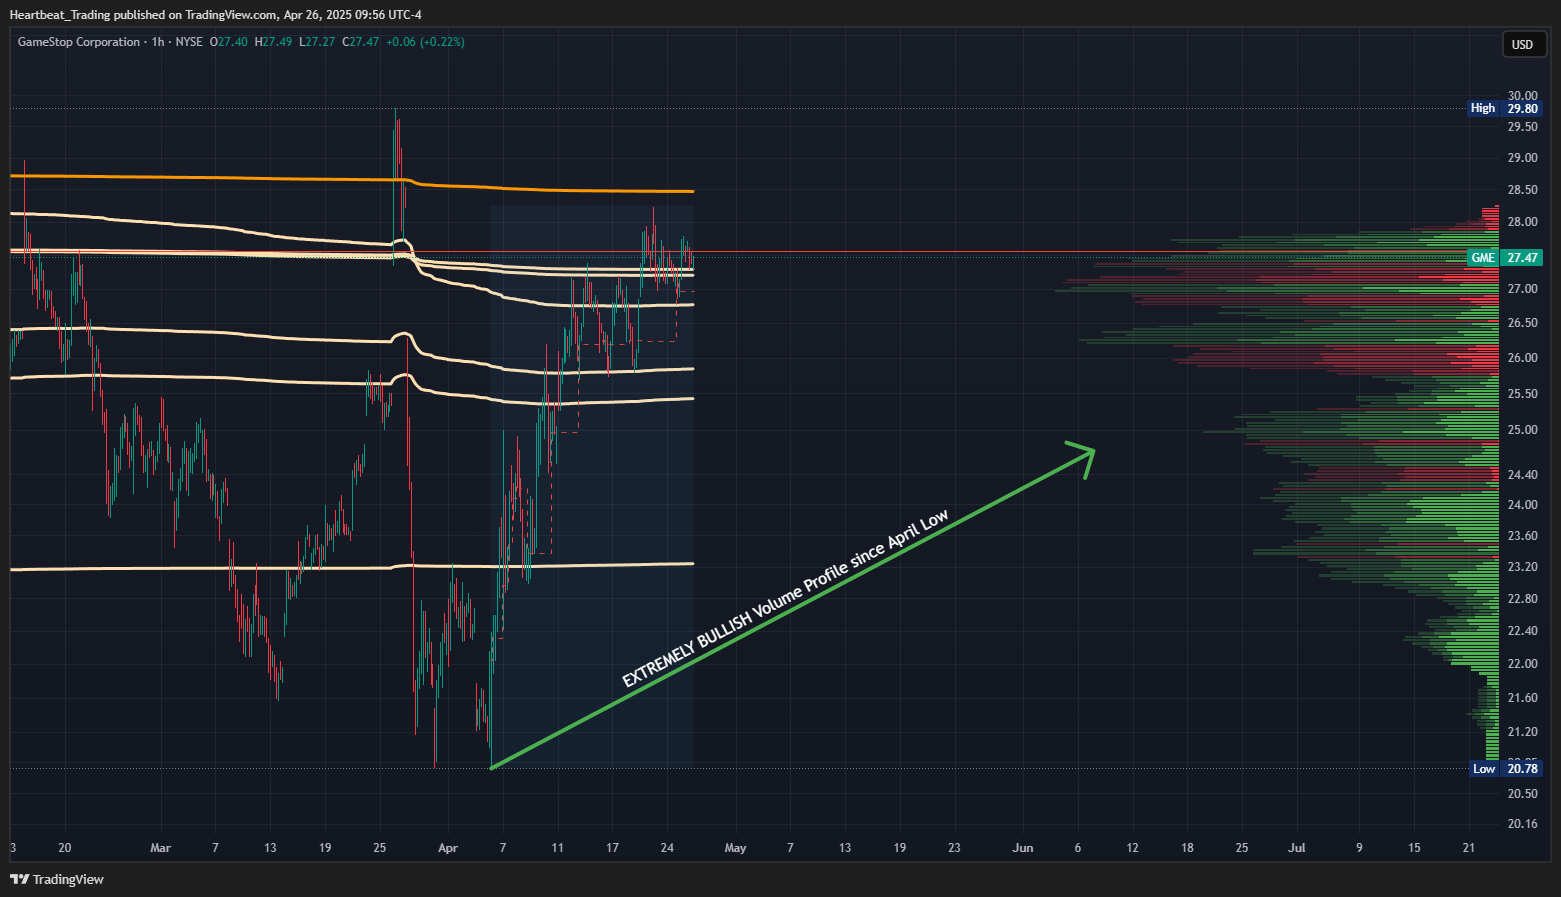Select the Low 20.78 price label
The height and width of the screenshot is (897, 1561).
pos(1506,768)
